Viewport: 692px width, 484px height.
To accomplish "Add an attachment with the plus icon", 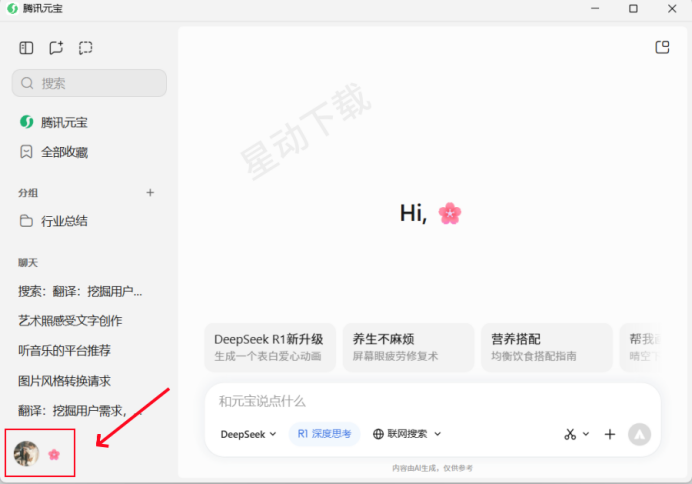I will click(x=609, y=434).
